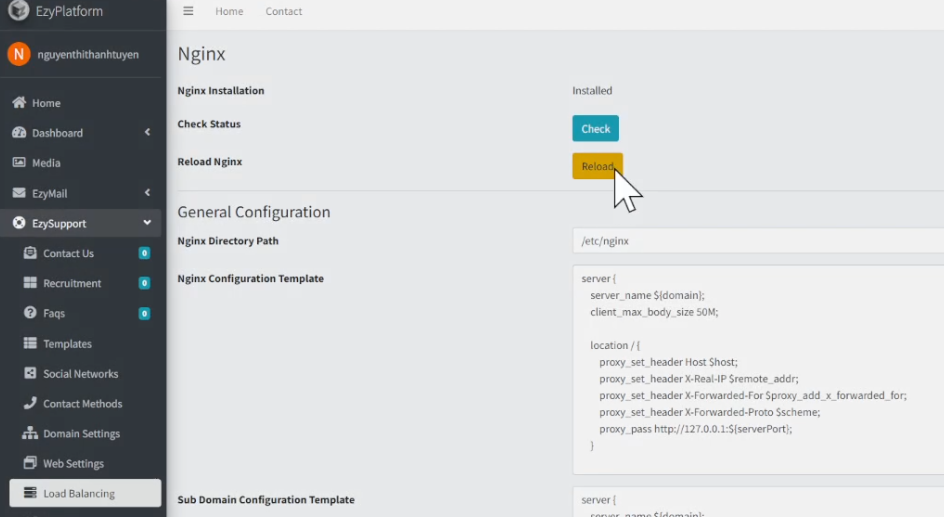Click the Media image icon in sidebar

[x=19, y=163]
